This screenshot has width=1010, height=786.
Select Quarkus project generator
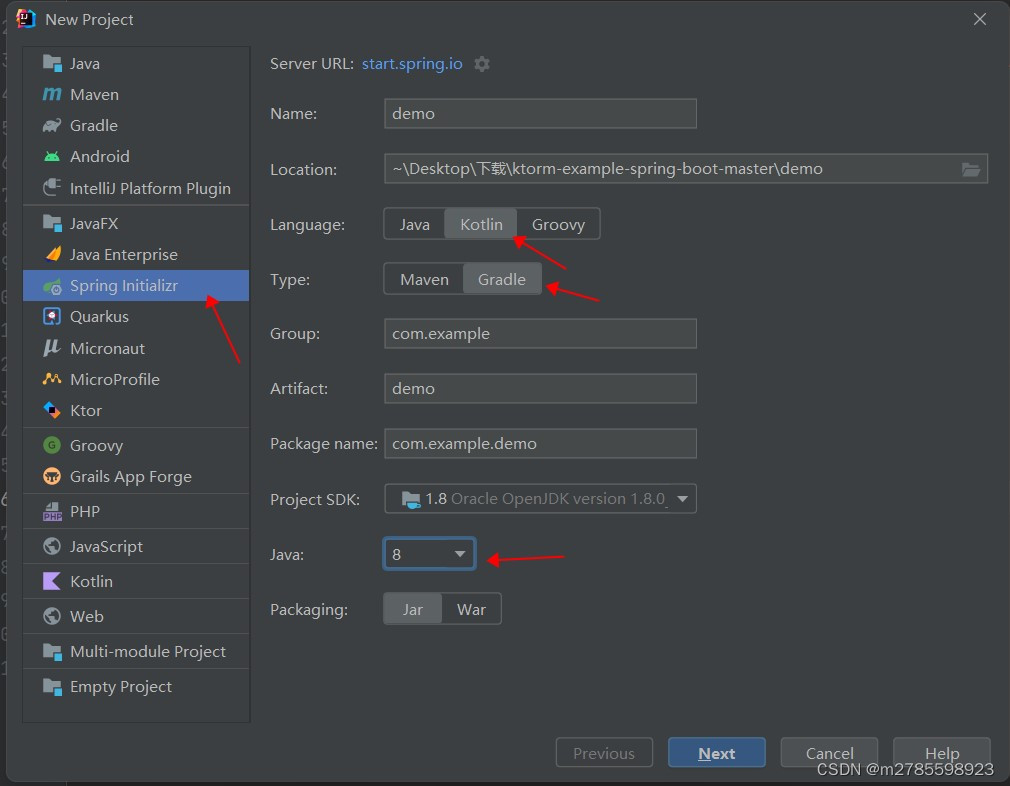point(135,316)
